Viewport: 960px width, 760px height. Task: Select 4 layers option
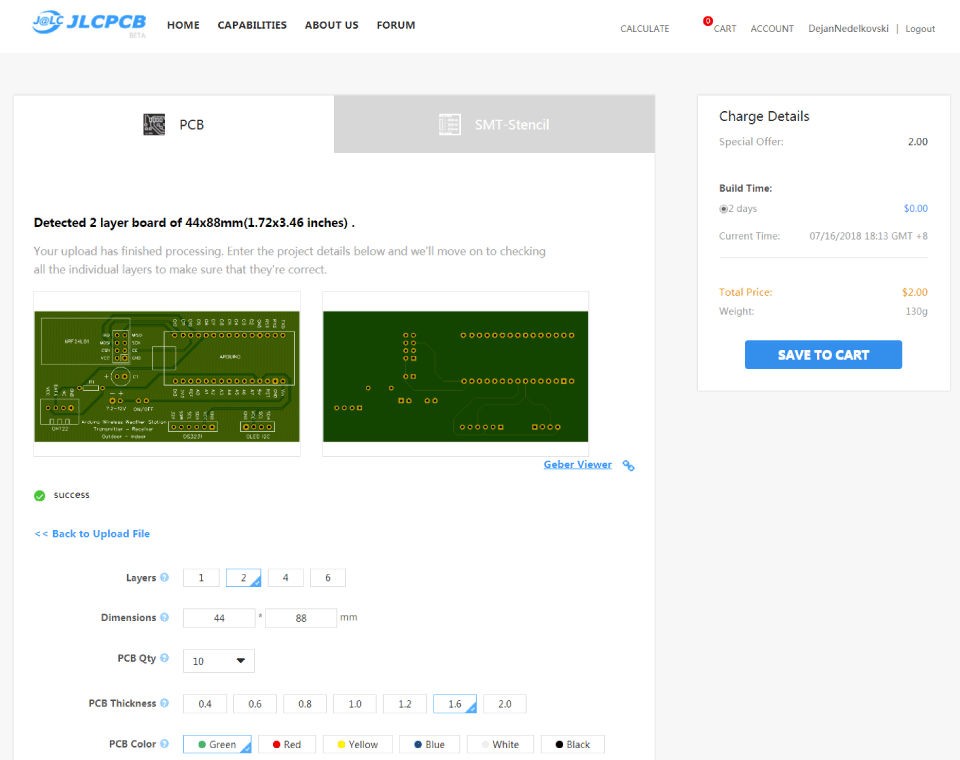click(x=286, y=578)
